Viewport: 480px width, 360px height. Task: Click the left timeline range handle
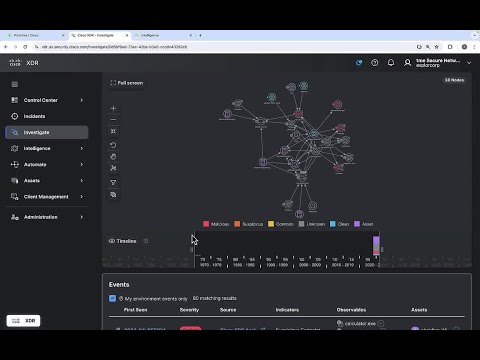191,249
